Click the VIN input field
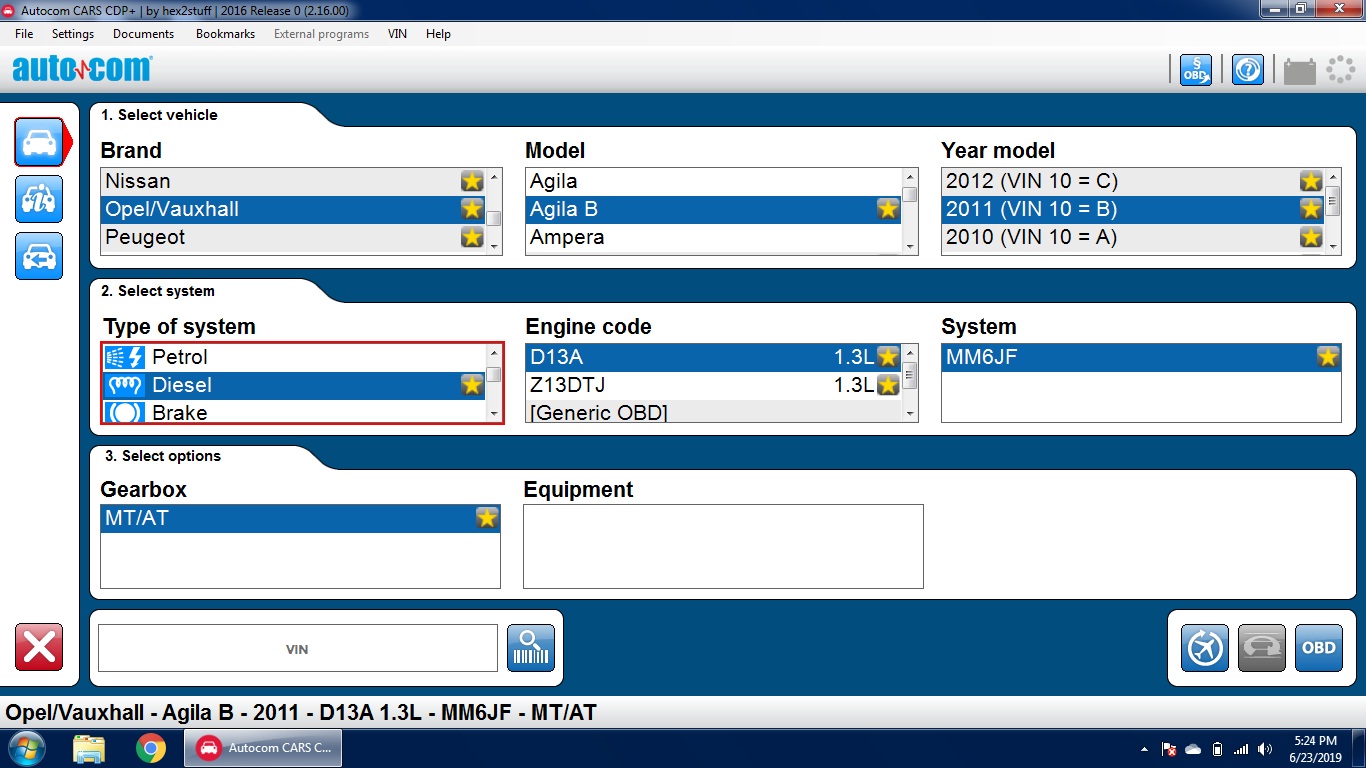This screenshot has height=768, width=1366. (x=297, y=648)
